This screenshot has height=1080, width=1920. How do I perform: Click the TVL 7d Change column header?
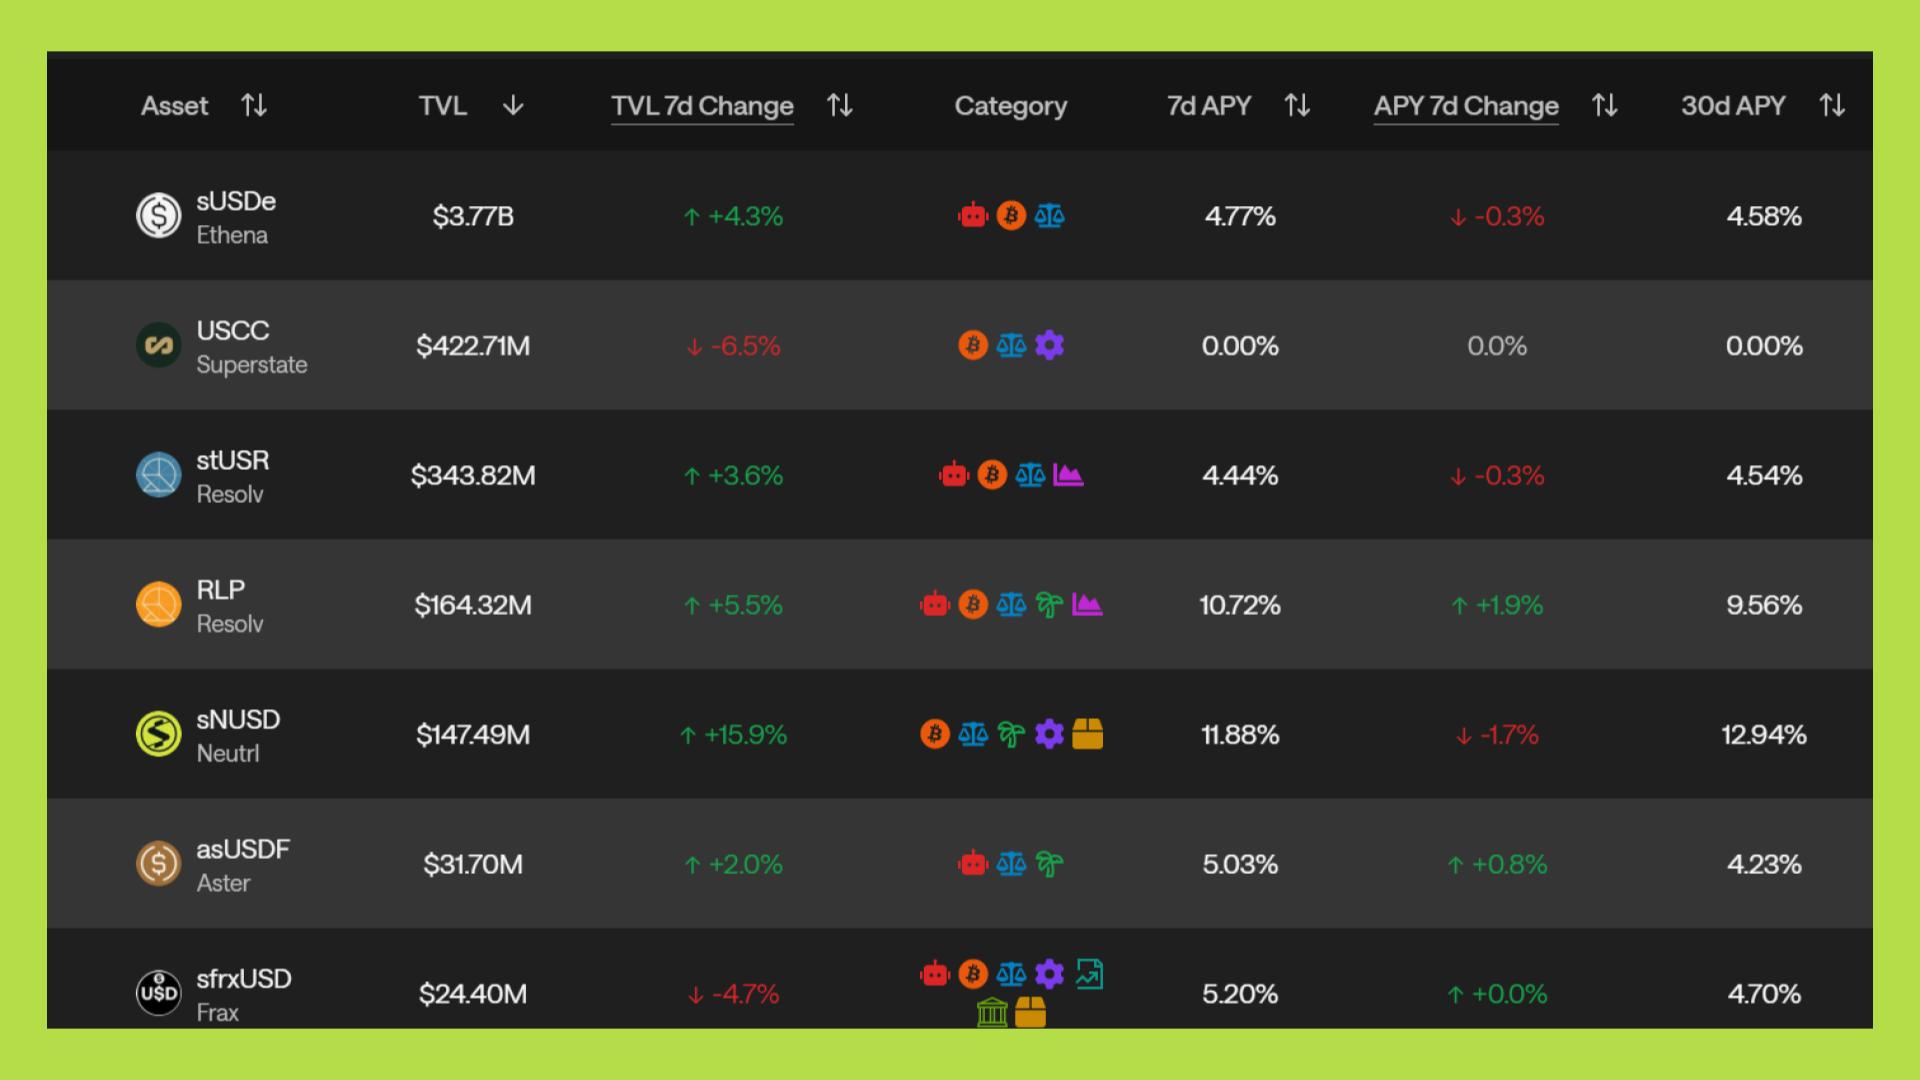pos(702,106)
